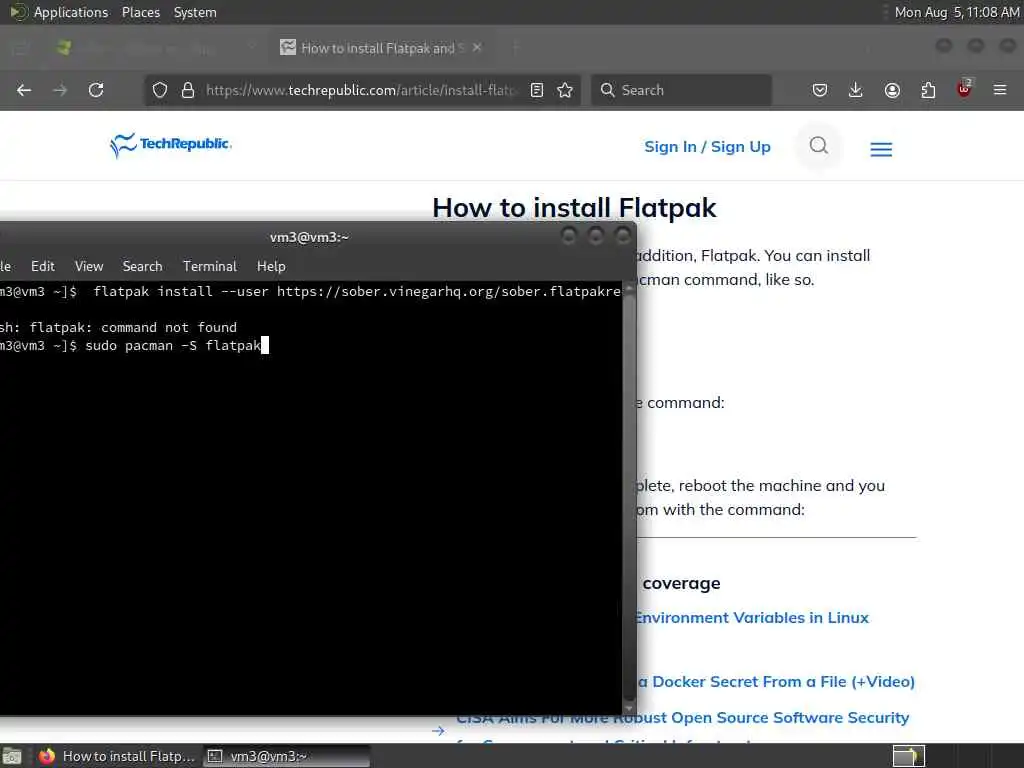
Task: Open the Terminal menu in terminal window
Action: pyautogui.click(x=210, y=266)
